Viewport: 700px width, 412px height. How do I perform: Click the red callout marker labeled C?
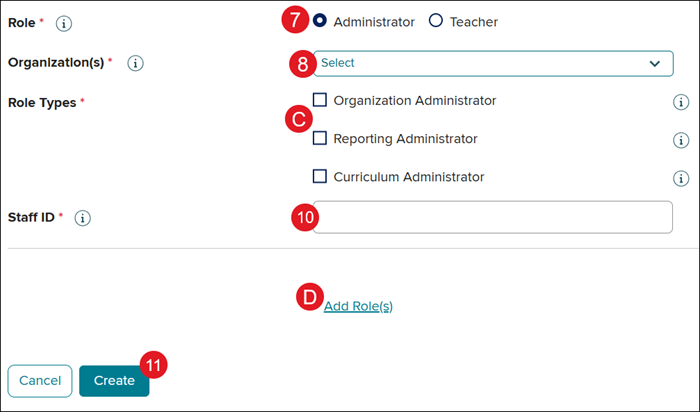coord(297,120)
